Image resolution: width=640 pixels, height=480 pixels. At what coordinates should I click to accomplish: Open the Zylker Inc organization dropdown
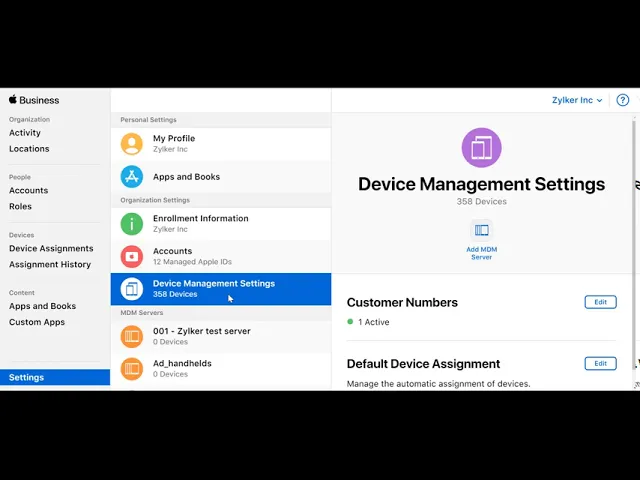click(577, 100)
